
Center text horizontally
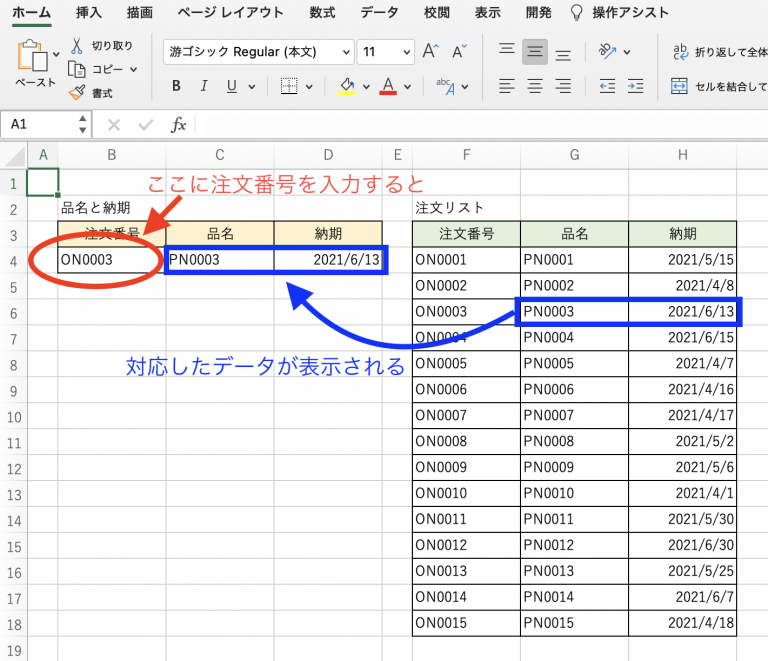pos(535,87)
